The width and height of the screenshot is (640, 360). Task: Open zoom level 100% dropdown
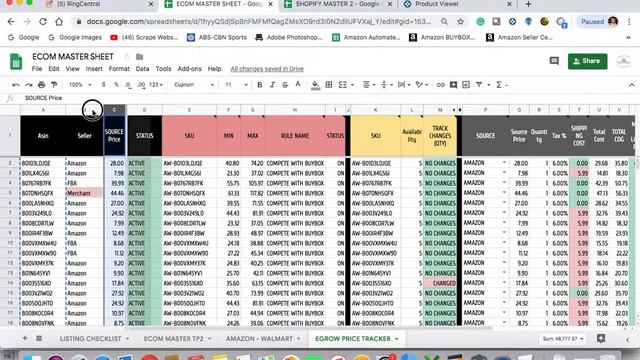point(80,85)
